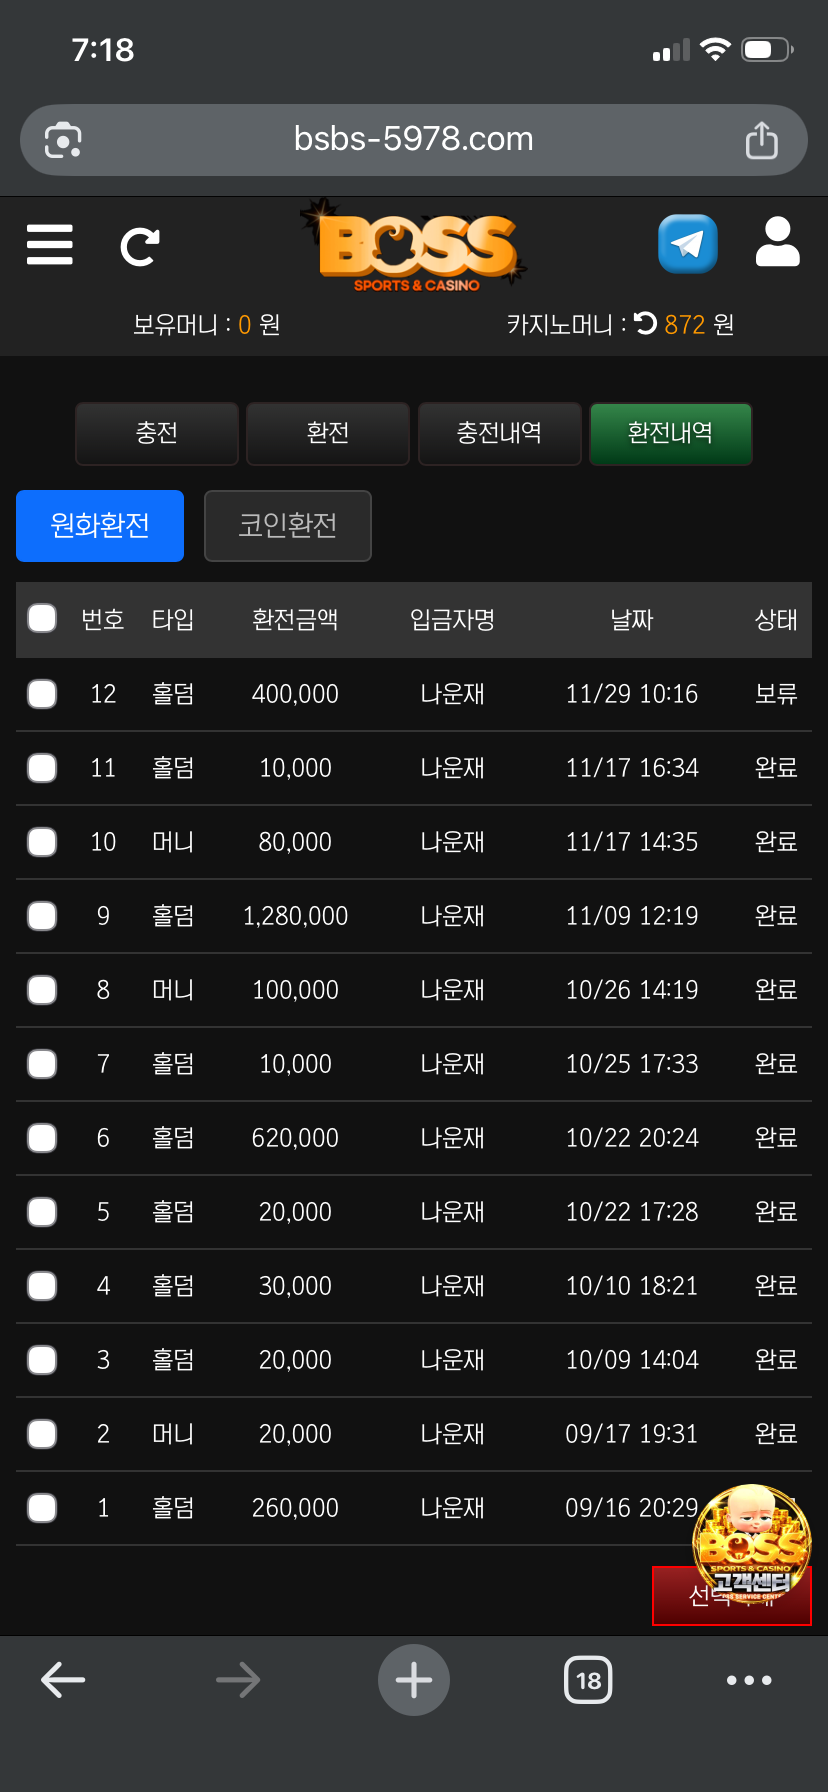Show open tabs (18) switcher
The width and height of the screenshot is (828, 1792).
point(588,1680)
